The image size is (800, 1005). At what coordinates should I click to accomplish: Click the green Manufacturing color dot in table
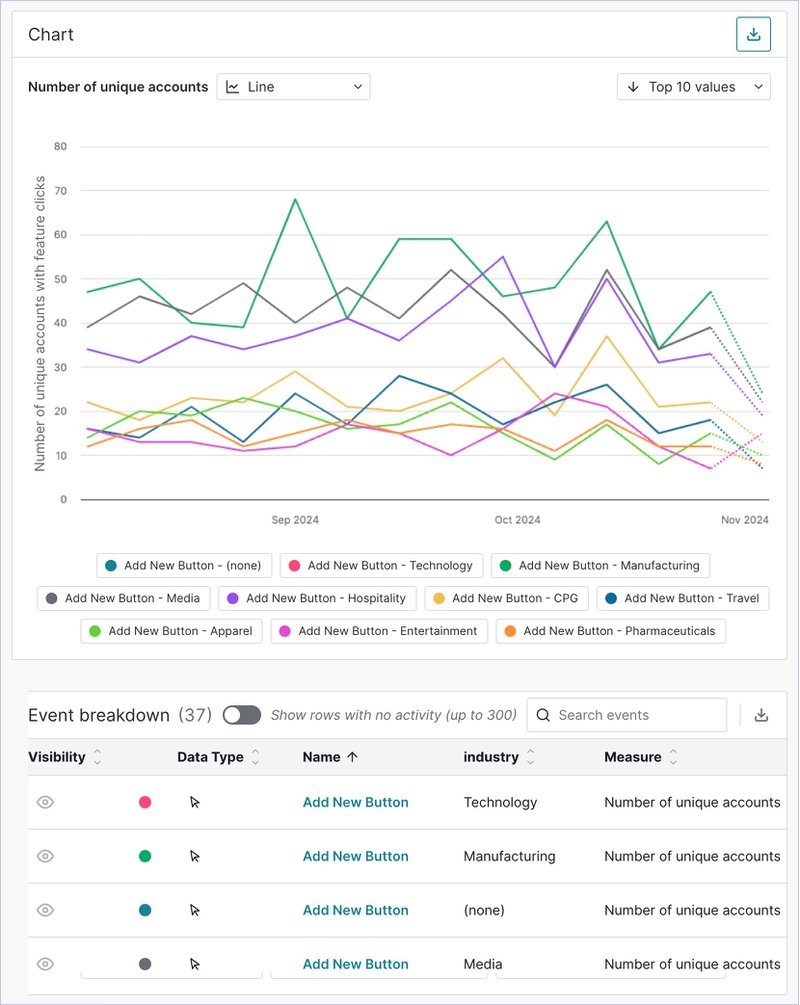point(145,856)
